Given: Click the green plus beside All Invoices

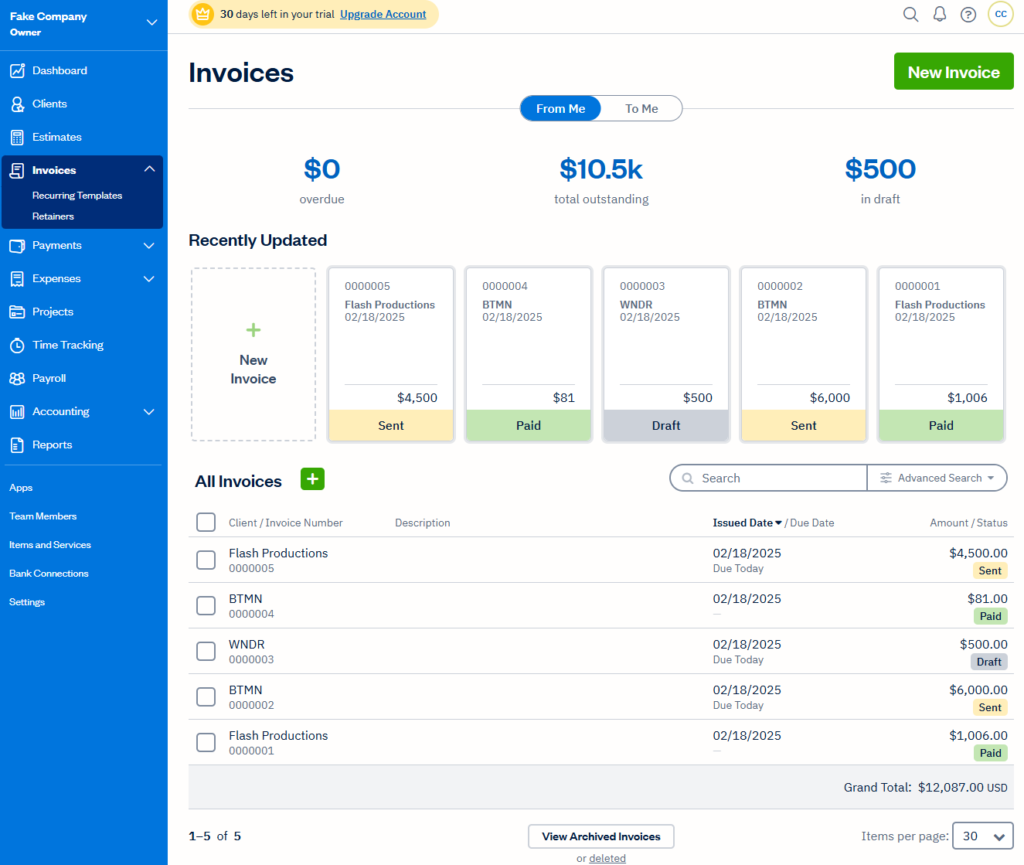Looking at the screenshot, I should [x=312, y=479].
